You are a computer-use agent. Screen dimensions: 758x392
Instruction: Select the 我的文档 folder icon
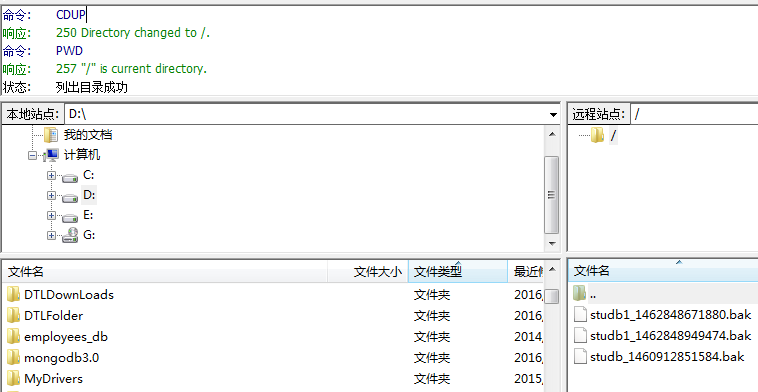tap(51, 135)
